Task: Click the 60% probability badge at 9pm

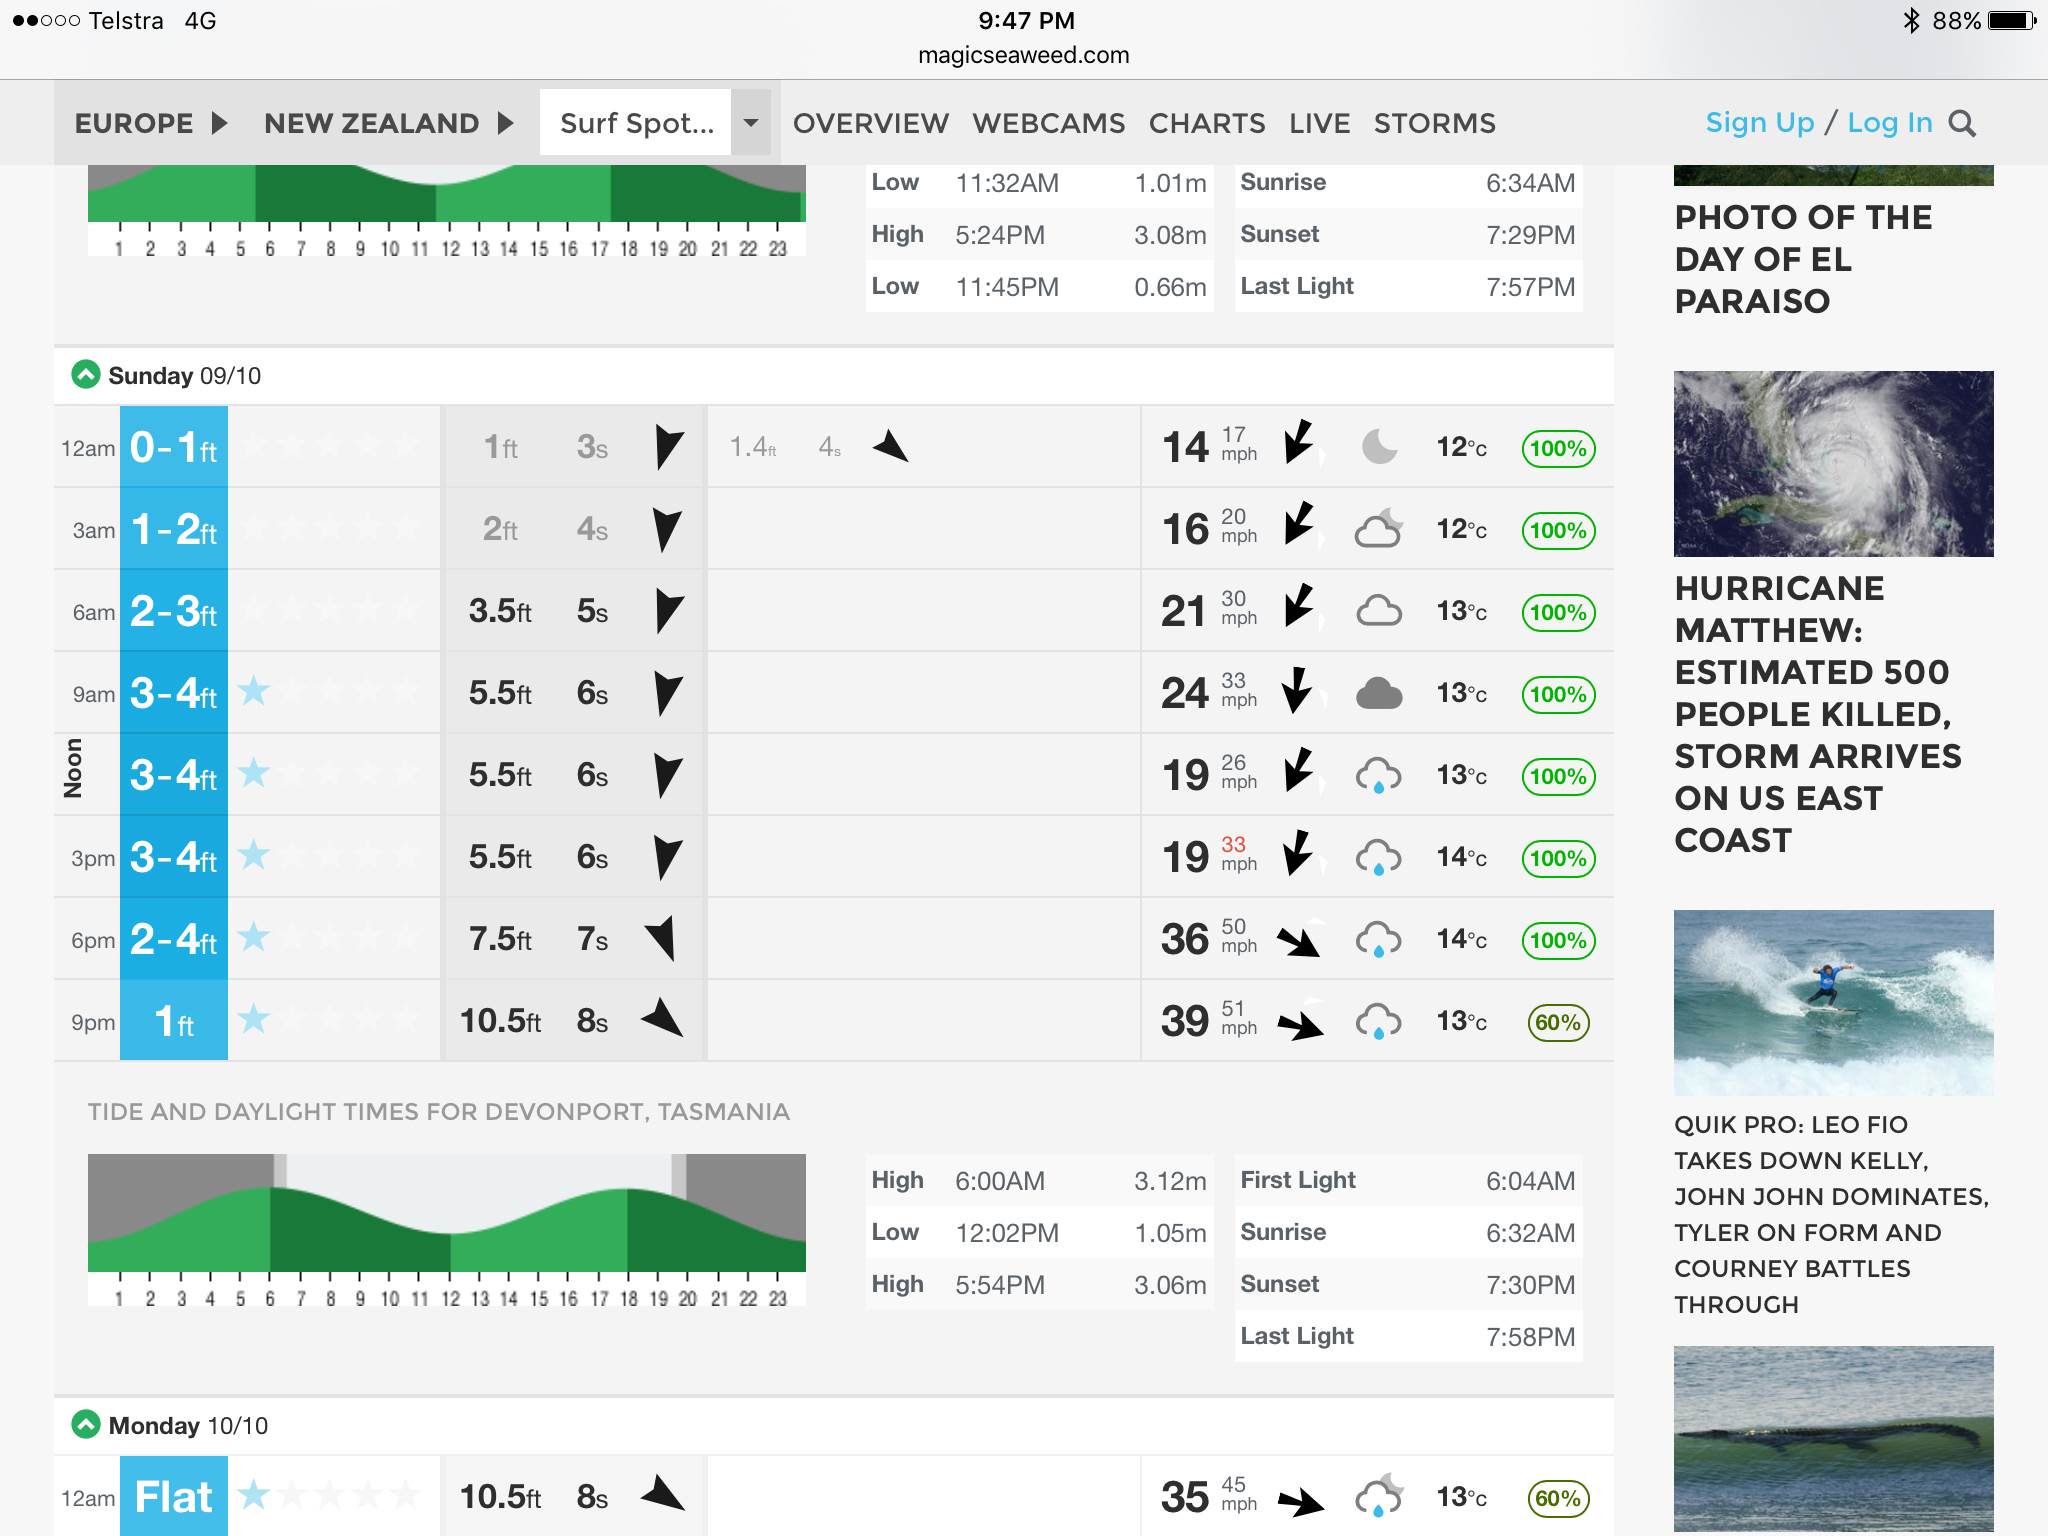Action: pyautogui.click(x=1558, y=1022)
